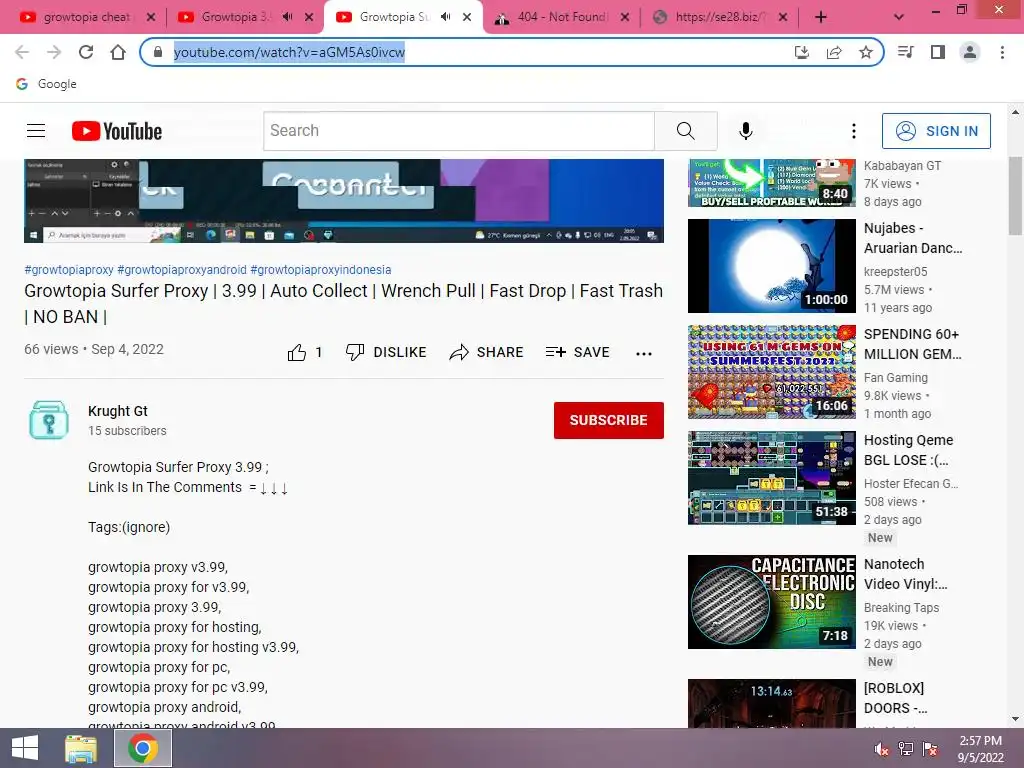Open Kababayan GT buy/sell video thumbnail
The width and height of the screenshot is (1024, 768).
coord(771,183)
